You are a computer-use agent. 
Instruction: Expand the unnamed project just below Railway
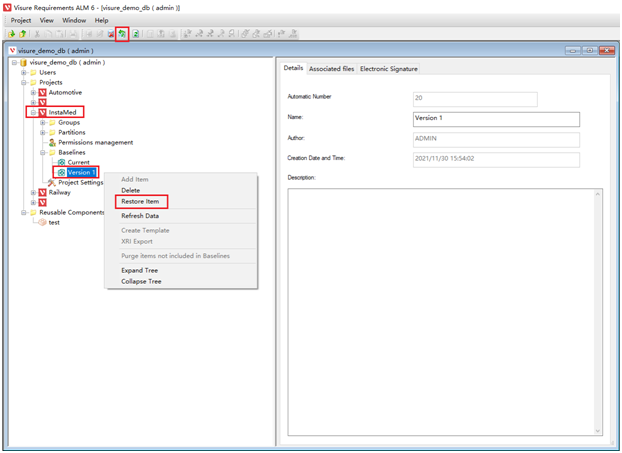pyautogui.click(x=33, y=203)
